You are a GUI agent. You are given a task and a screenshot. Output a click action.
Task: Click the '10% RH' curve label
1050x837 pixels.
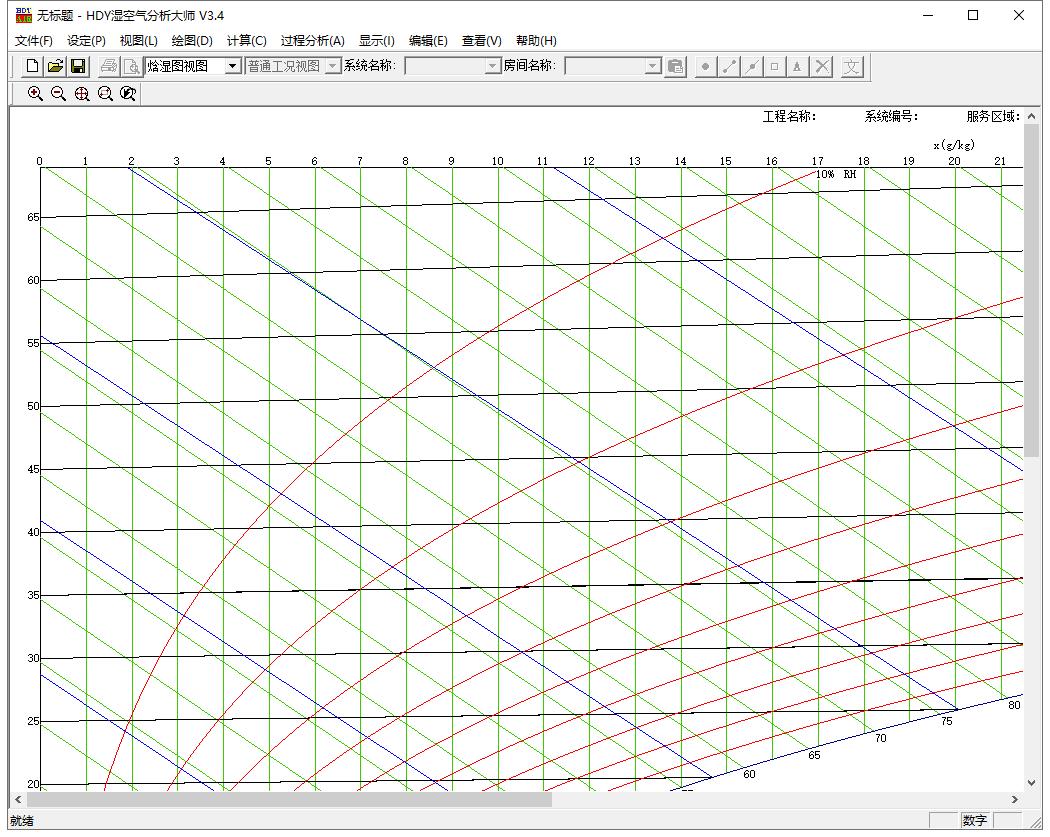836,174
